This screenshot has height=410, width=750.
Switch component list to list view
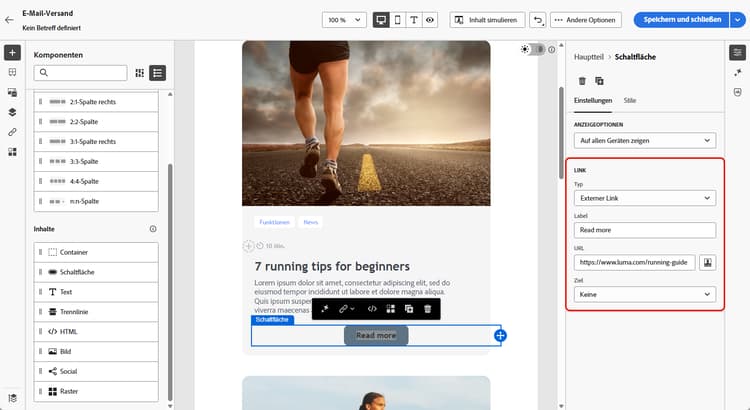pyautogui.click(x=158, y=73)
